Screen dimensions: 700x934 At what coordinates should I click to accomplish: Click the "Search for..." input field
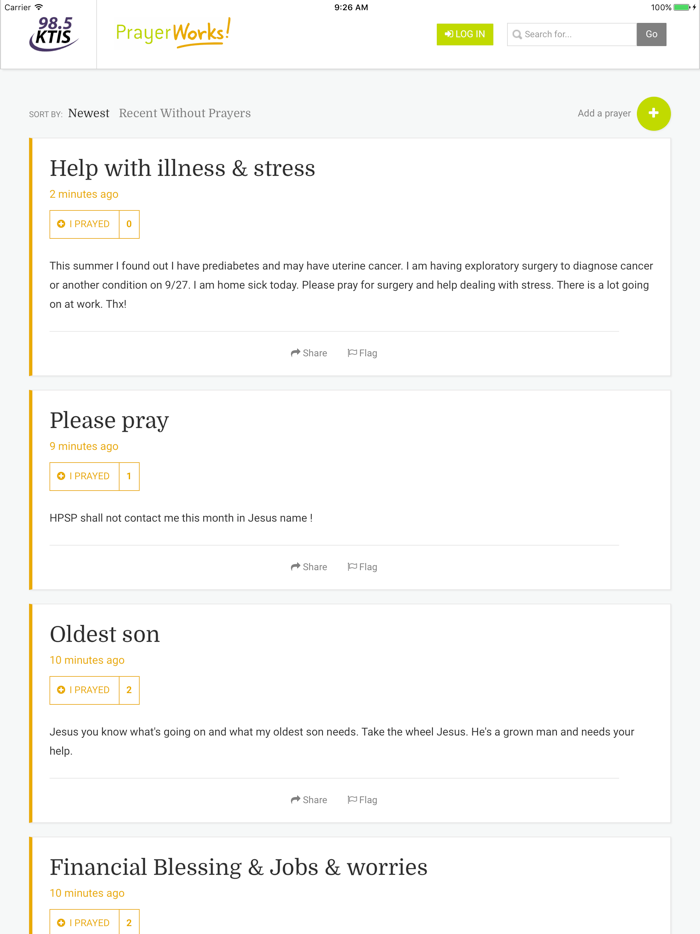click(x=570, y=34)
